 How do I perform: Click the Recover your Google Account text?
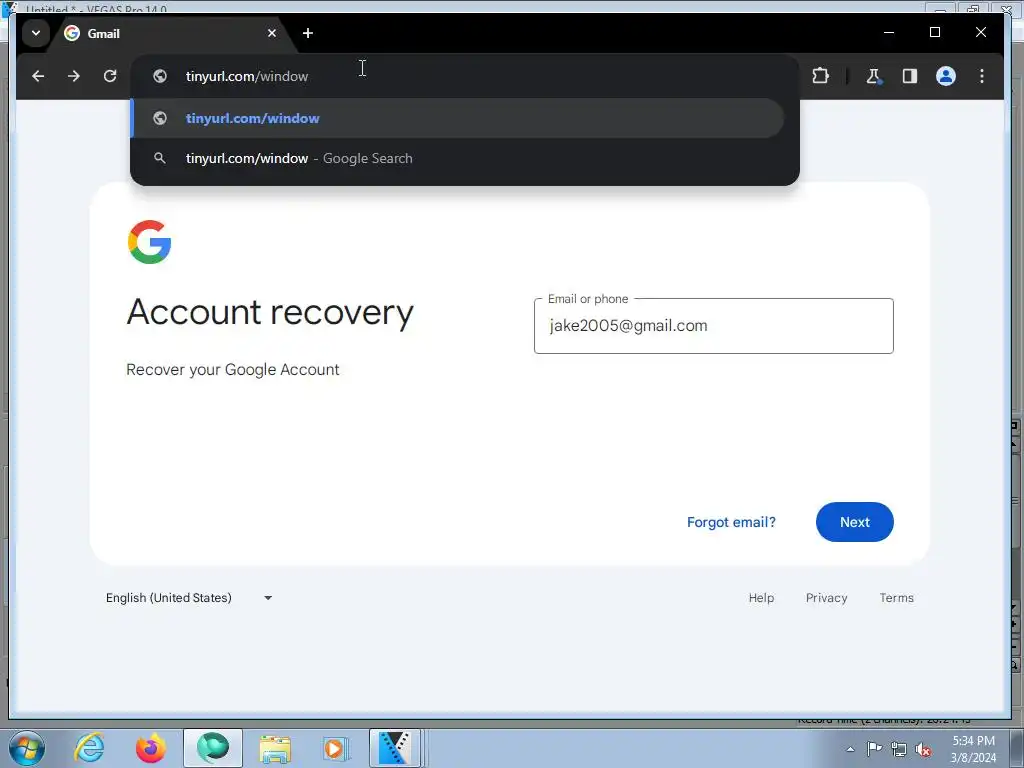(232, 370)
